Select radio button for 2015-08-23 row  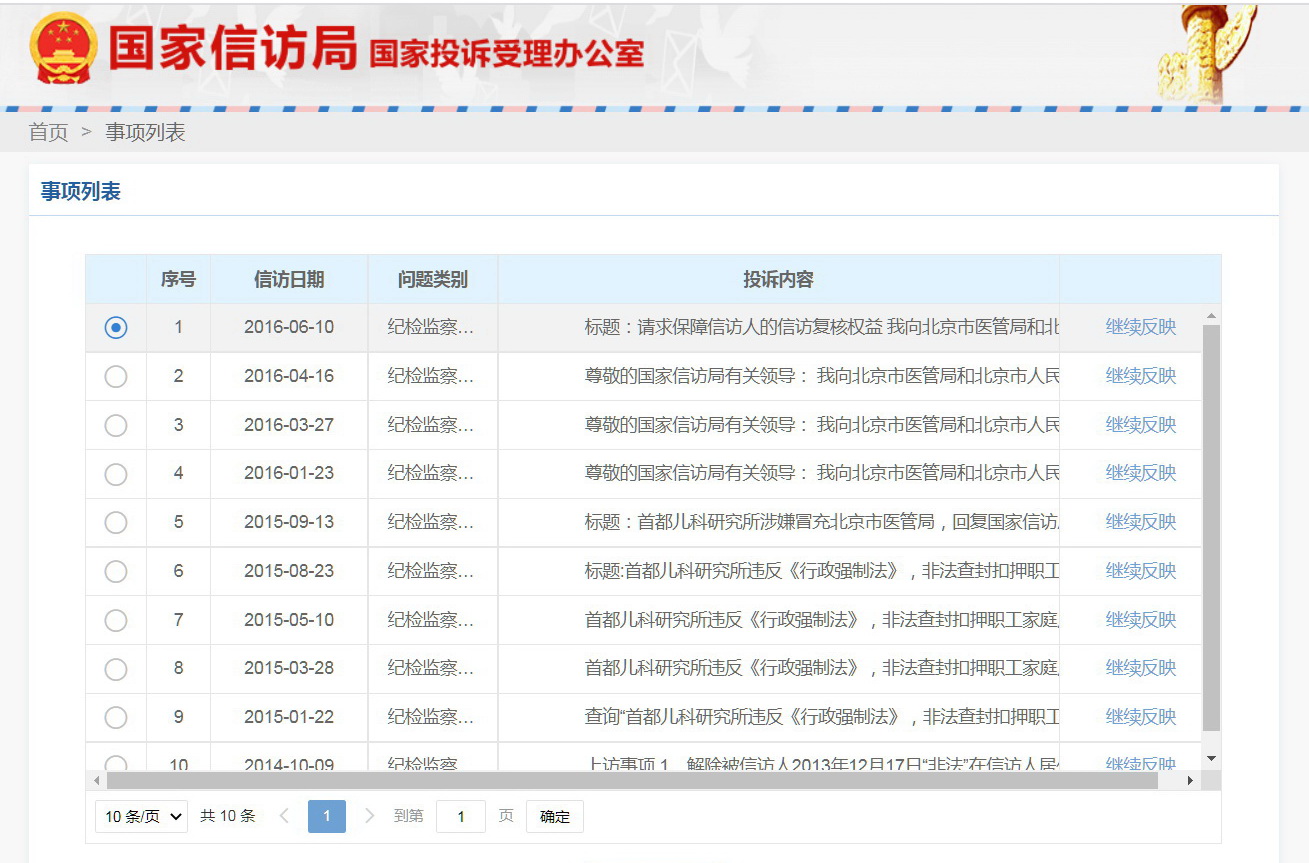(x=116, y=571)
